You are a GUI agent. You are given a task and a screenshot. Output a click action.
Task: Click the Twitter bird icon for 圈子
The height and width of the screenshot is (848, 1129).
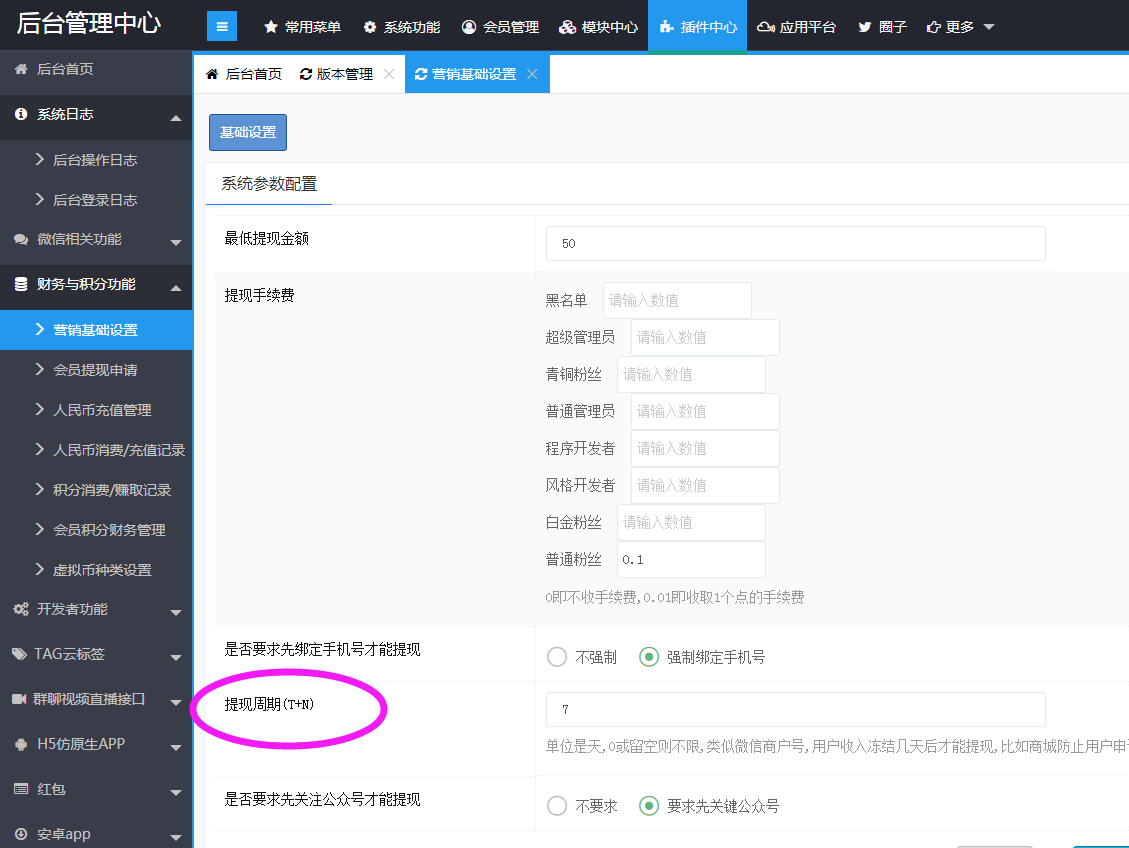point(864,27)
